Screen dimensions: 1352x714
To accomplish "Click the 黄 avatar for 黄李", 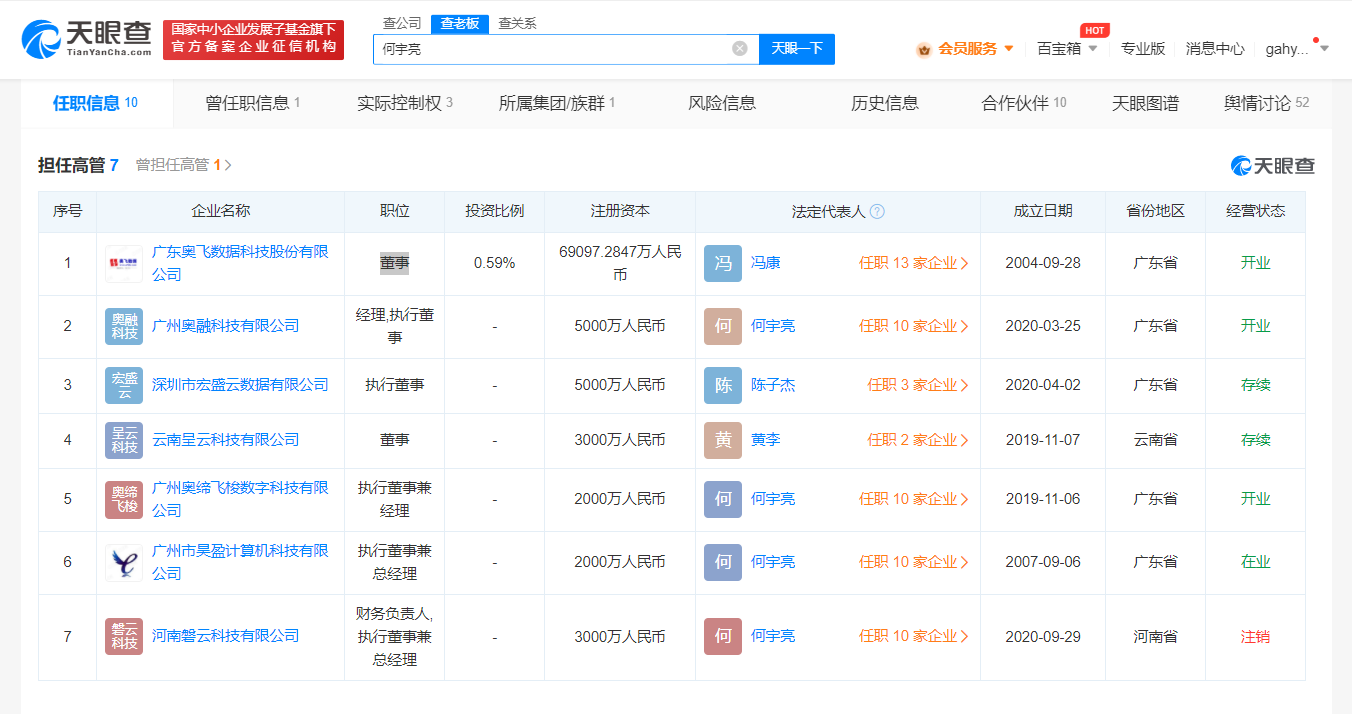I will pos(722,440).
